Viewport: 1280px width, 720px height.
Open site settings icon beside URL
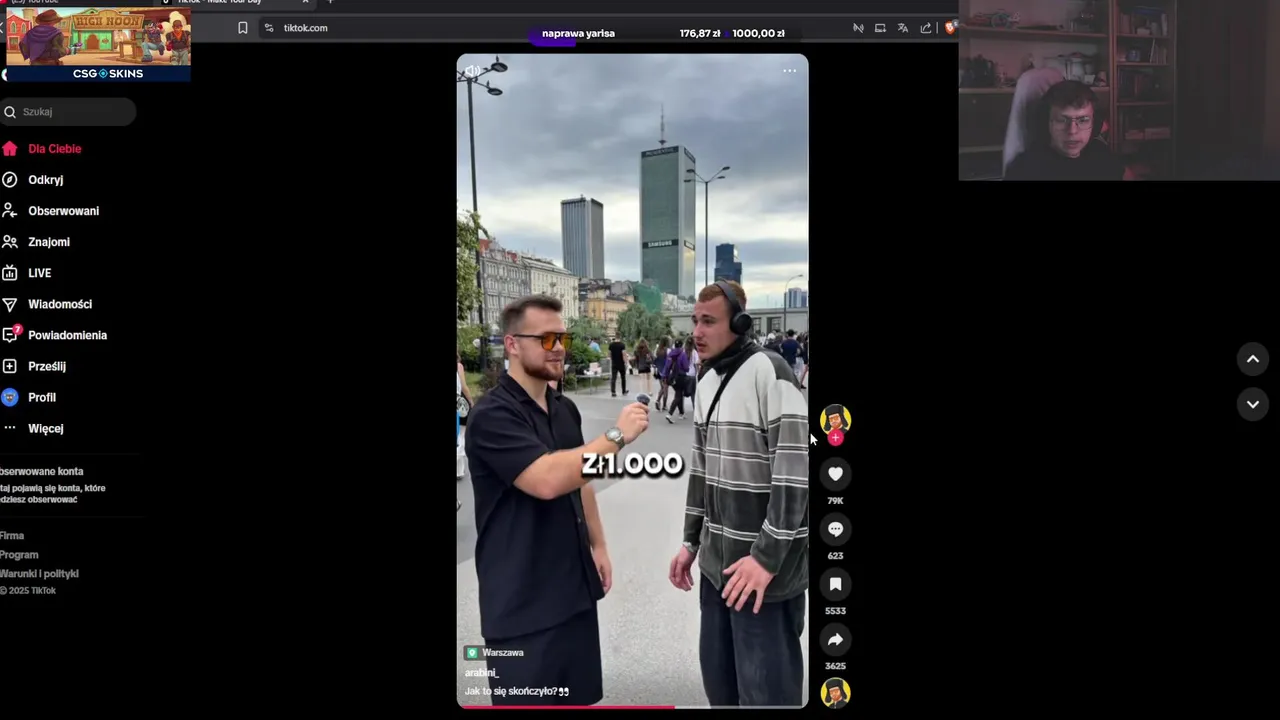click(x=269, y=28)
